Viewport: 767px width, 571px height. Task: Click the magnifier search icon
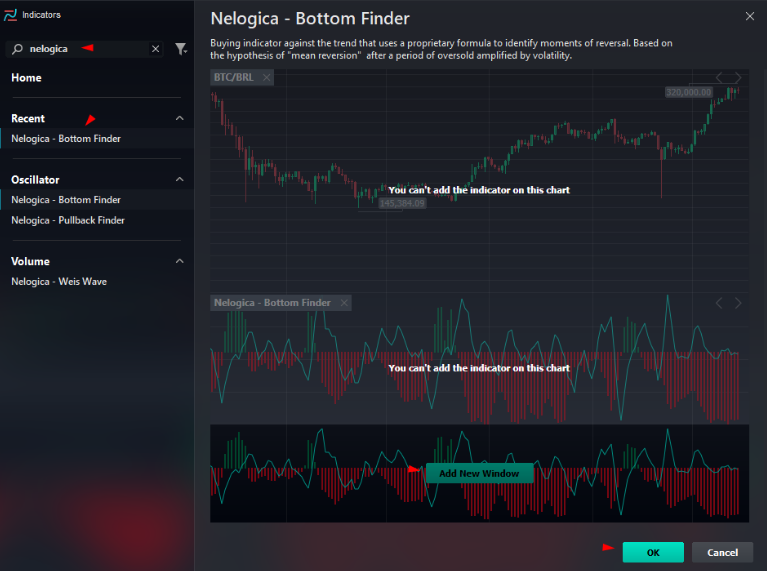17,49
